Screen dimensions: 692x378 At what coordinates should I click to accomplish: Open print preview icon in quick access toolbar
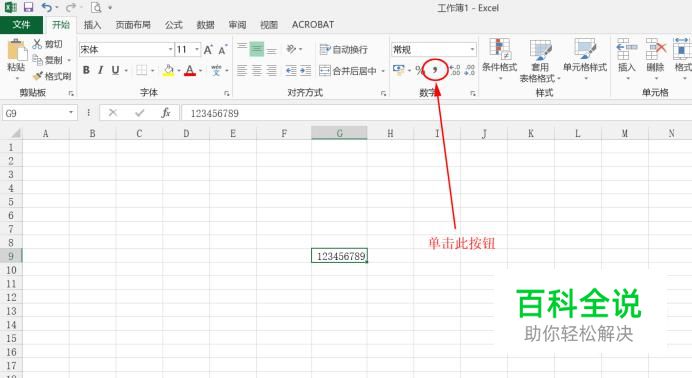96,7
